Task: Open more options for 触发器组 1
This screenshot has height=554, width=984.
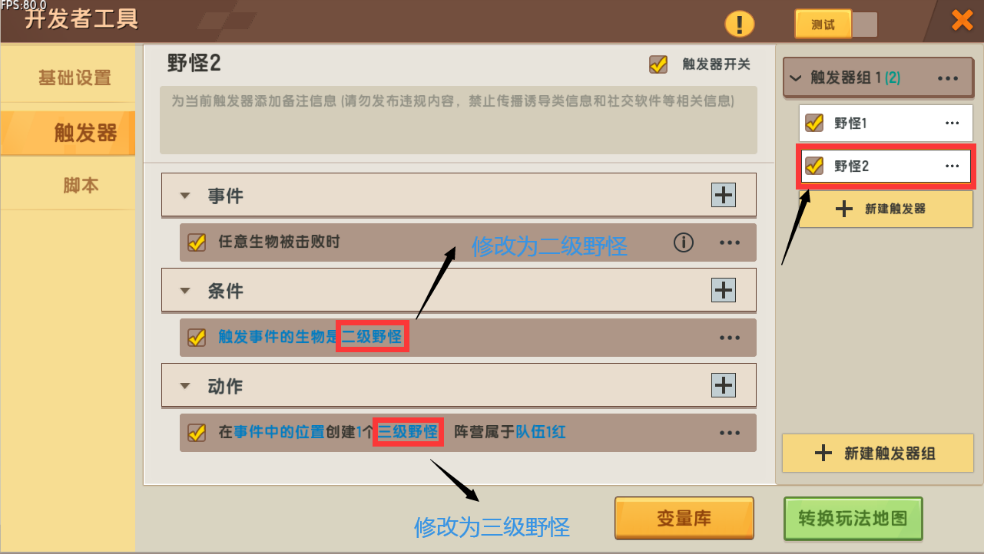Action: pyautogui.click(x=948, y=78)
